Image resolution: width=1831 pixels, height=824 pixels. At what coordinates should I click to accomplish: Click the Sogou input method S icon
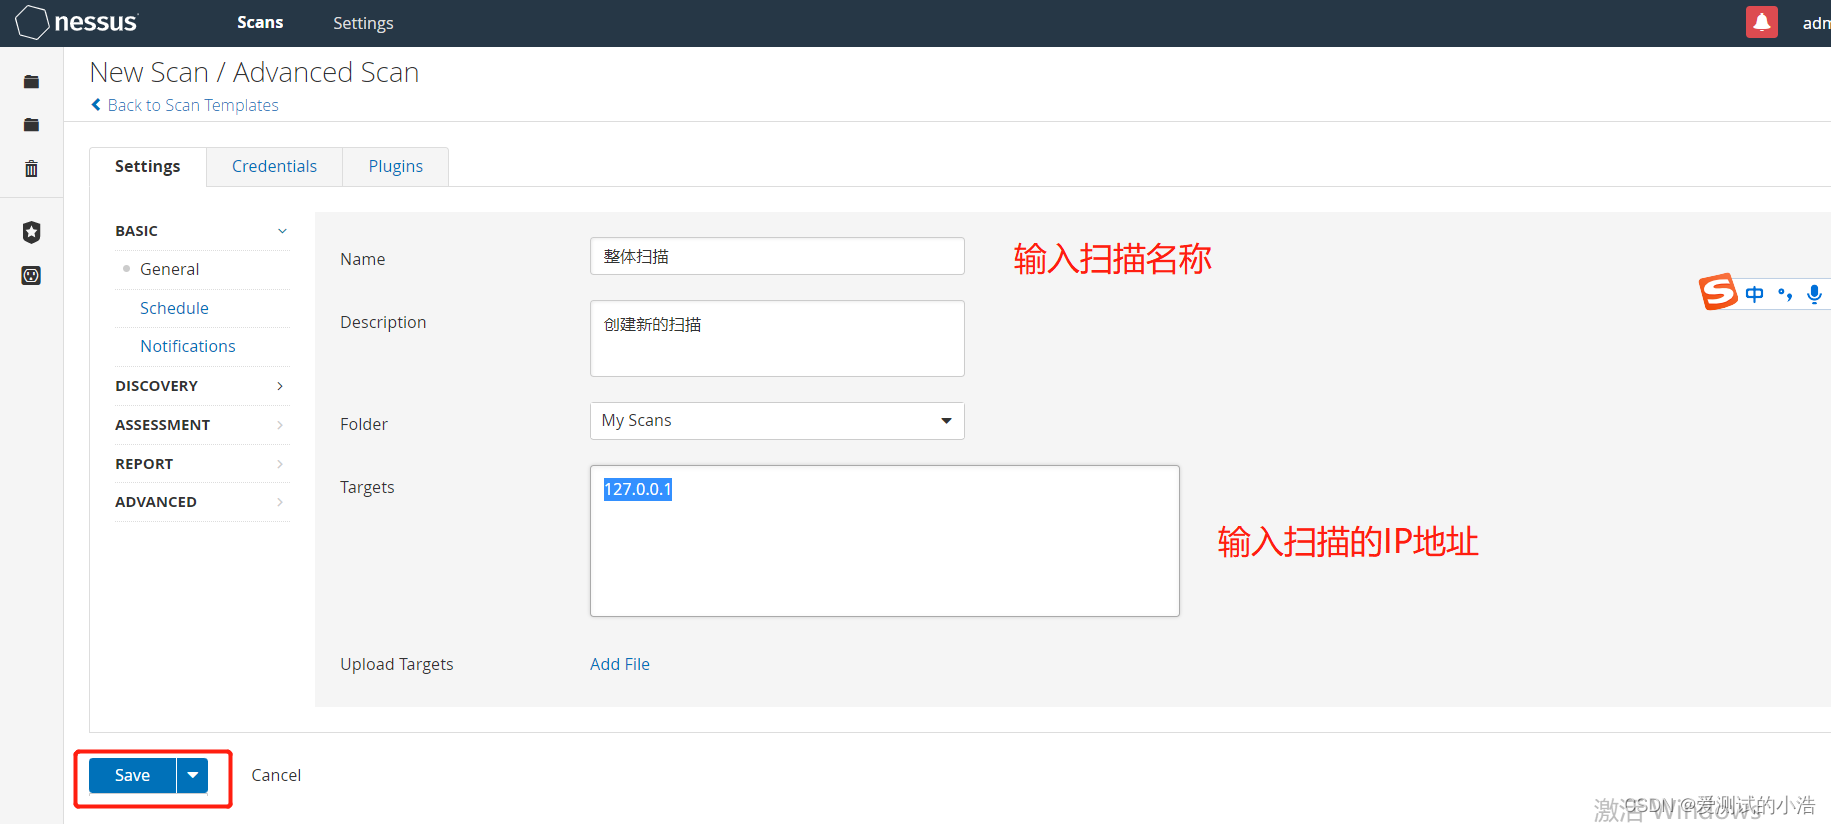click(1718, 292)
